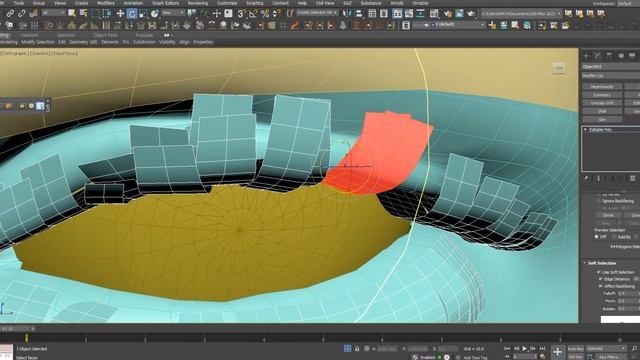Toggle the 3D Snaps icon
This screenshot has height=360, width=640.
point(241,13)
